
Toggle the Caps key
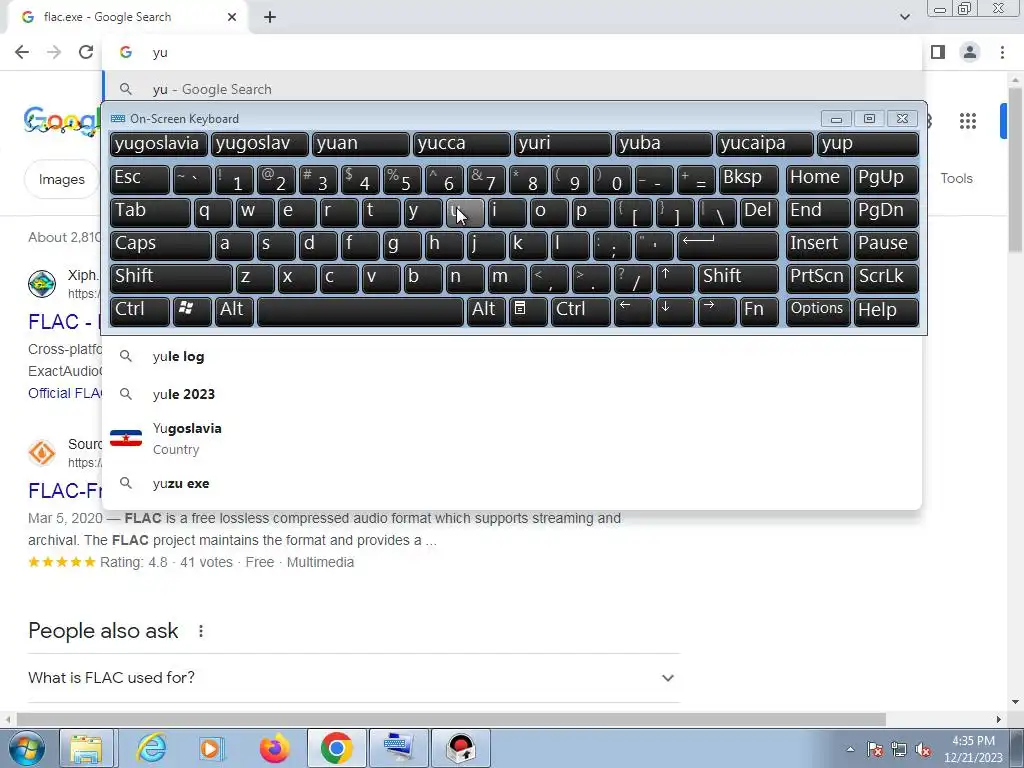[x=161, y=245]
